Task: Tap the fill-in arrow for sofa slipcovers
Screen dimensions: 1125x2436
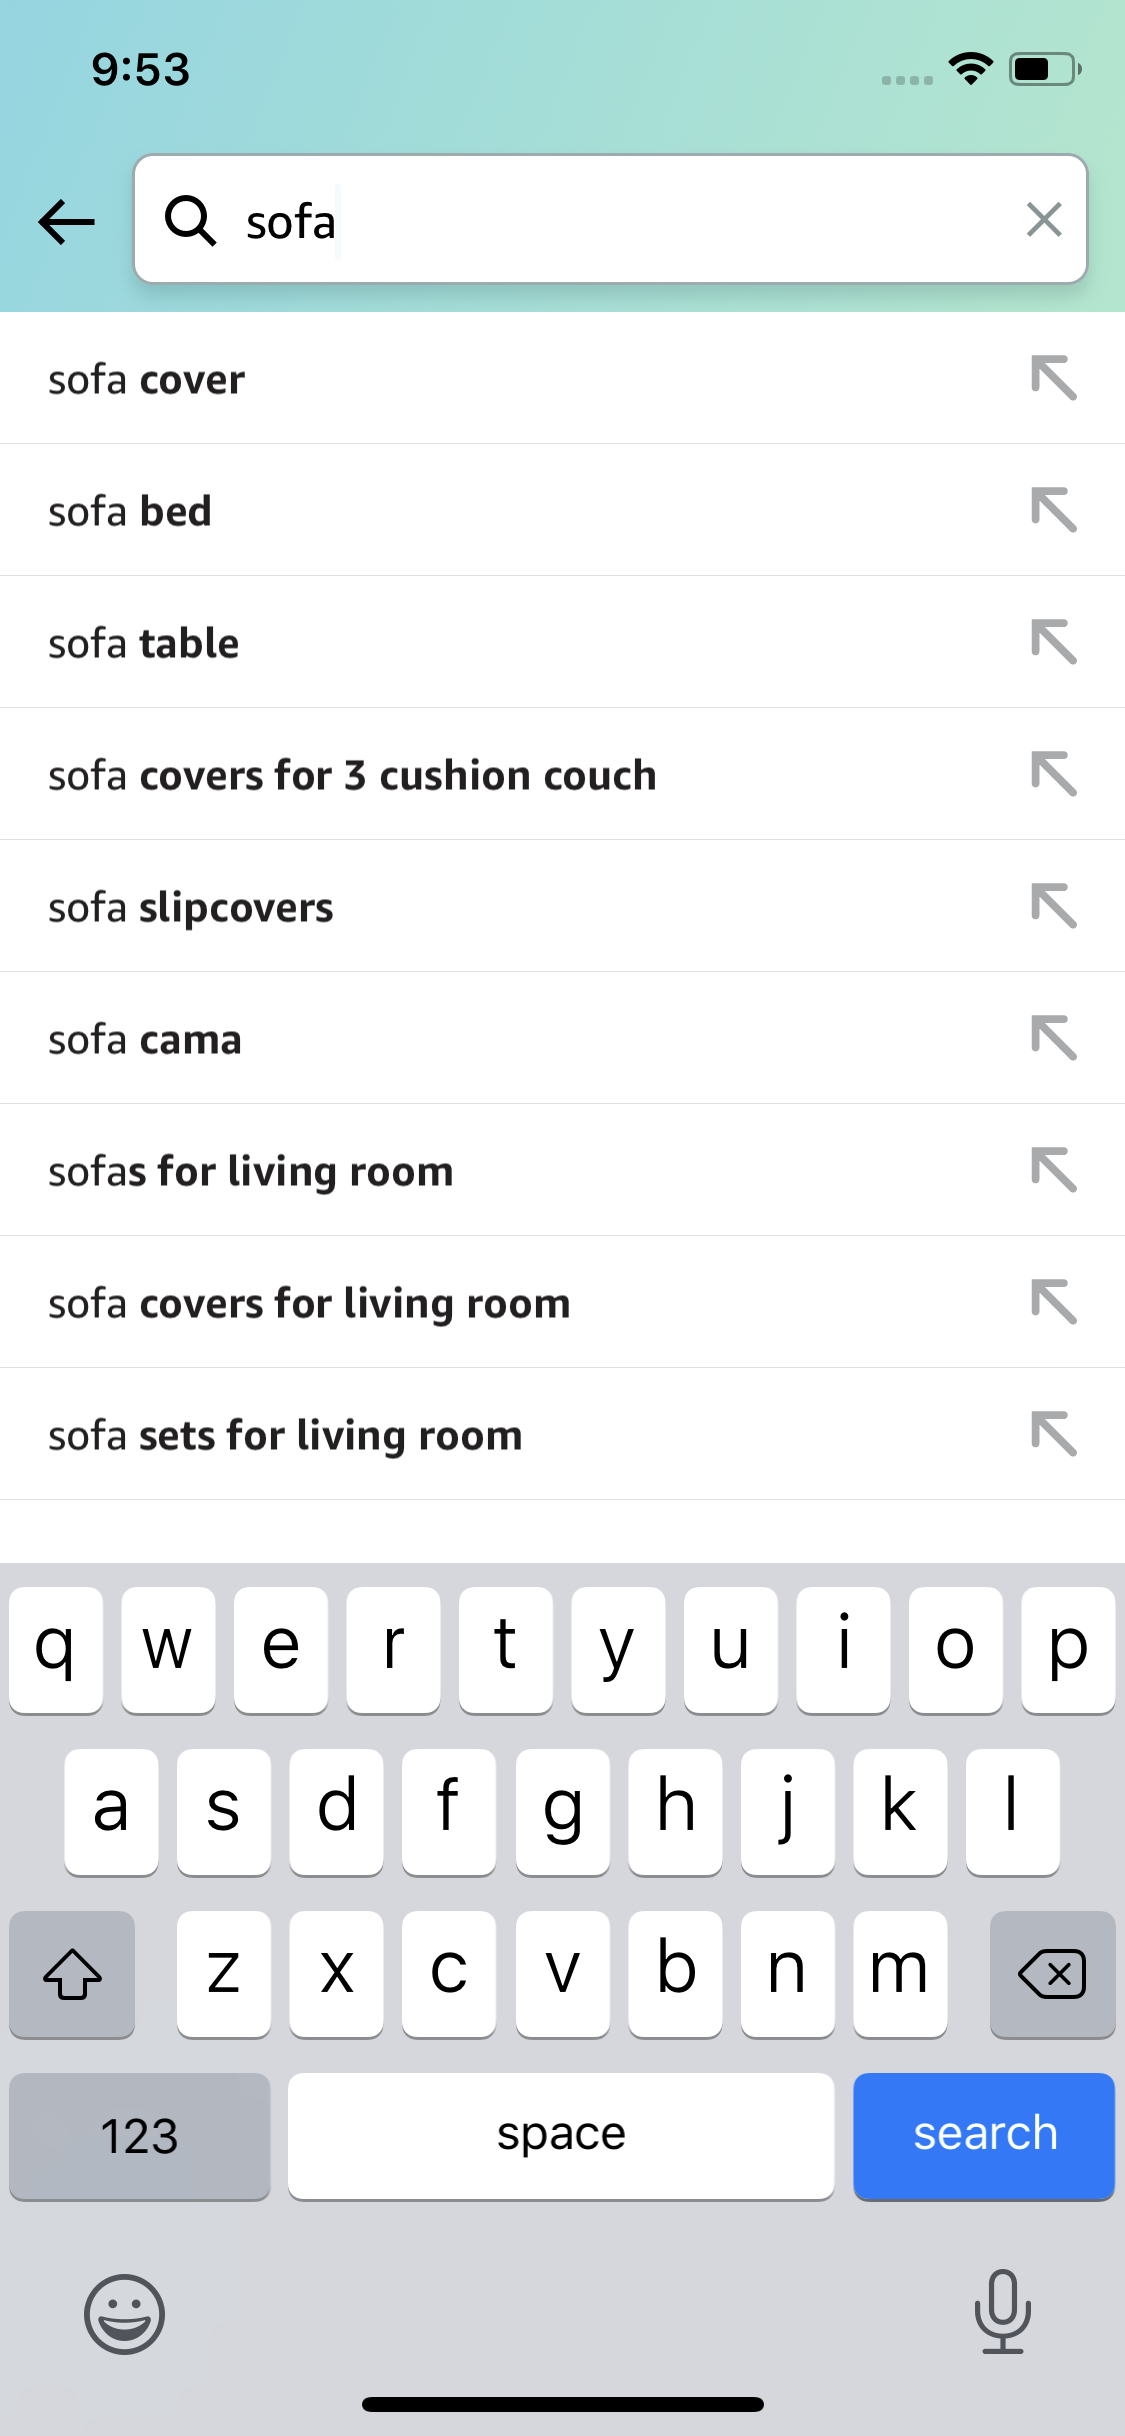Action: click(1055, 906)
